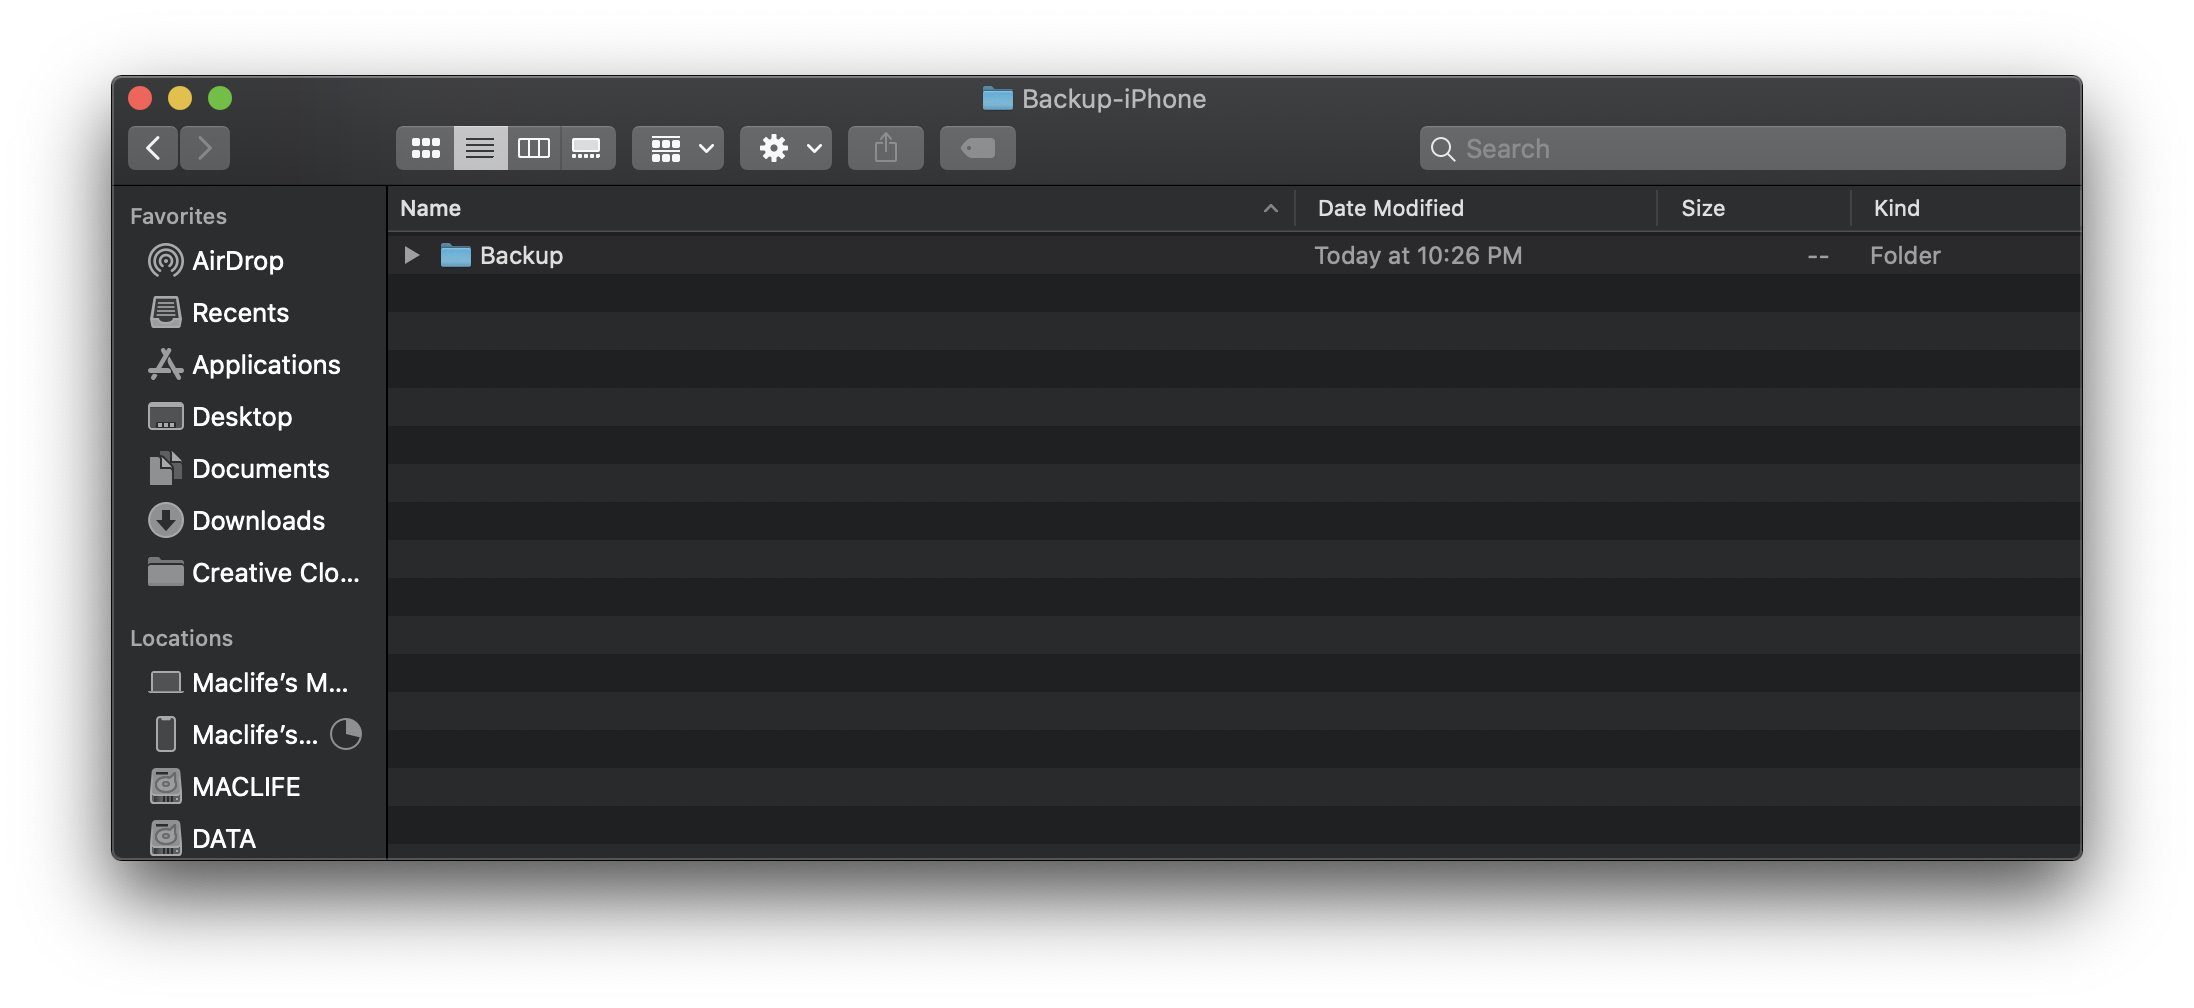Viewport: 2194px width, 1008px height.
Task: Toggle the Name column sort order
Action: 430,208
